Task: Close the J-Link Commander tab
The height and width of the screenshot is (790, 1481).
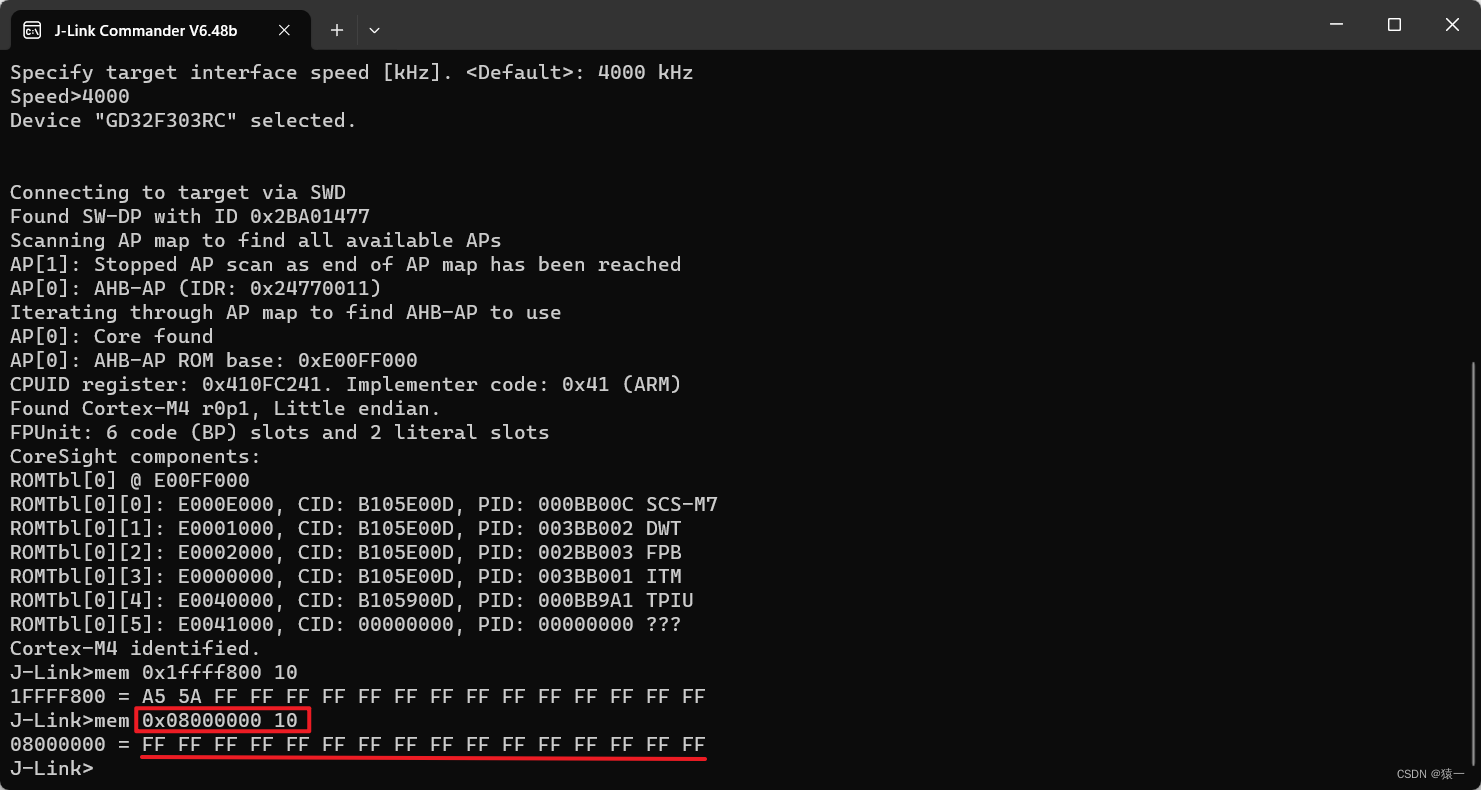Action: 283,30
